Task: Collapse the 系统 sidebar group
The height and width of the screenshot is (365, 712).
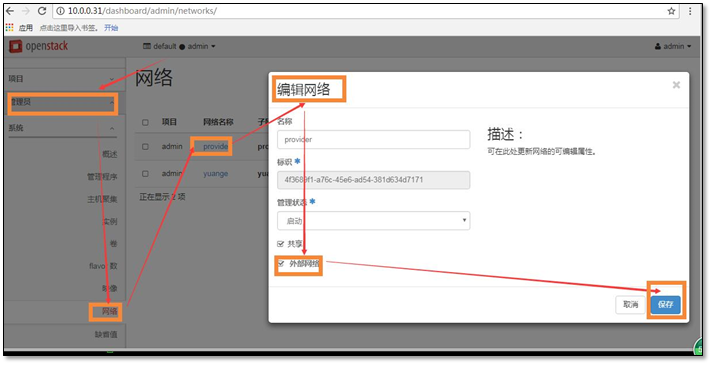Action: 62,128
